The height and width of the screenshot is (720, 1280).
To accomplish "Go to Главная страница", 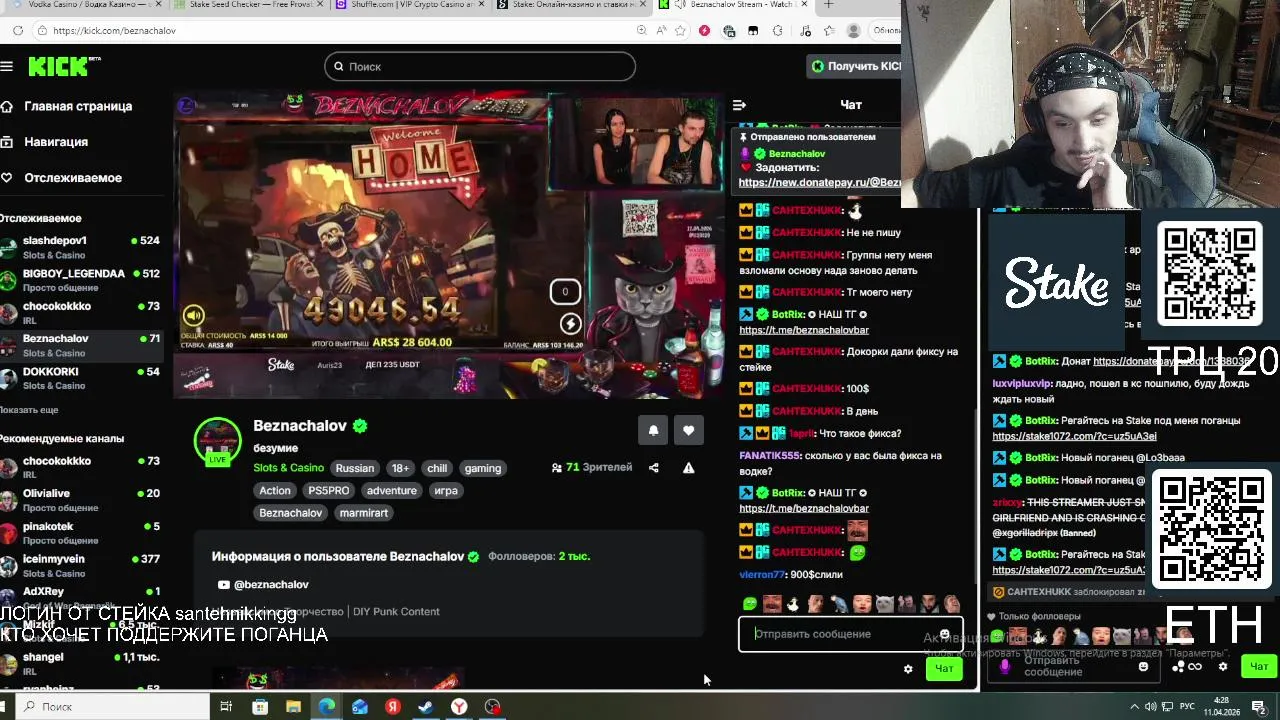I will point(66,106).
